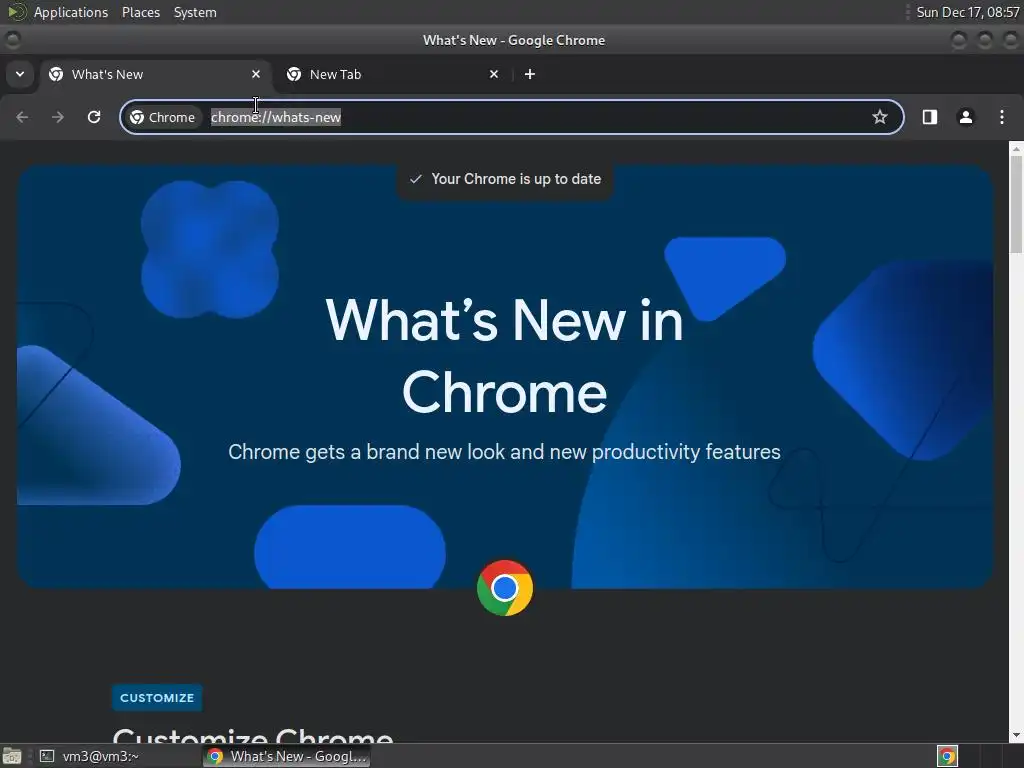This screenshot has height=768, width=1024.
Task: Click the Chrome icon in the tray
Action: (x=947, y=756)
